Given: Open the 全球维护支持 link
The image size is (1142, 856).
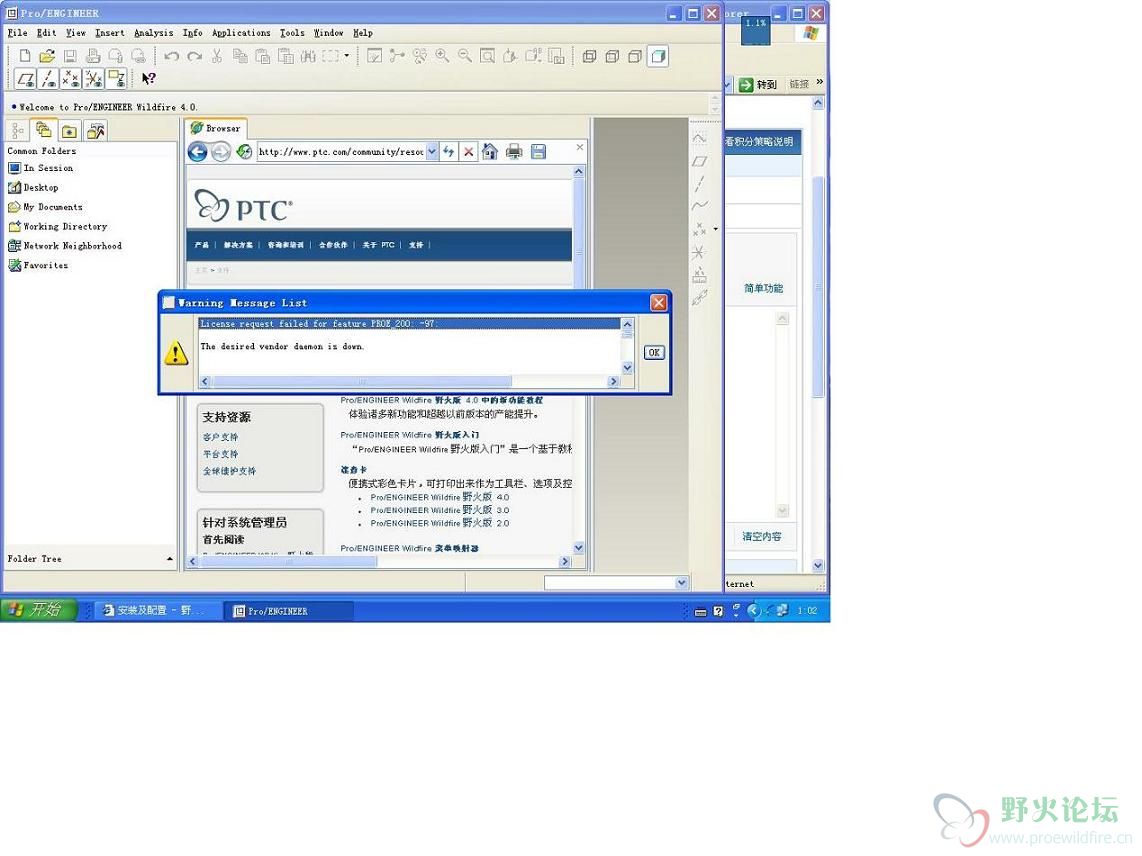Looking at the screenshot, I should tap(229, 471).
